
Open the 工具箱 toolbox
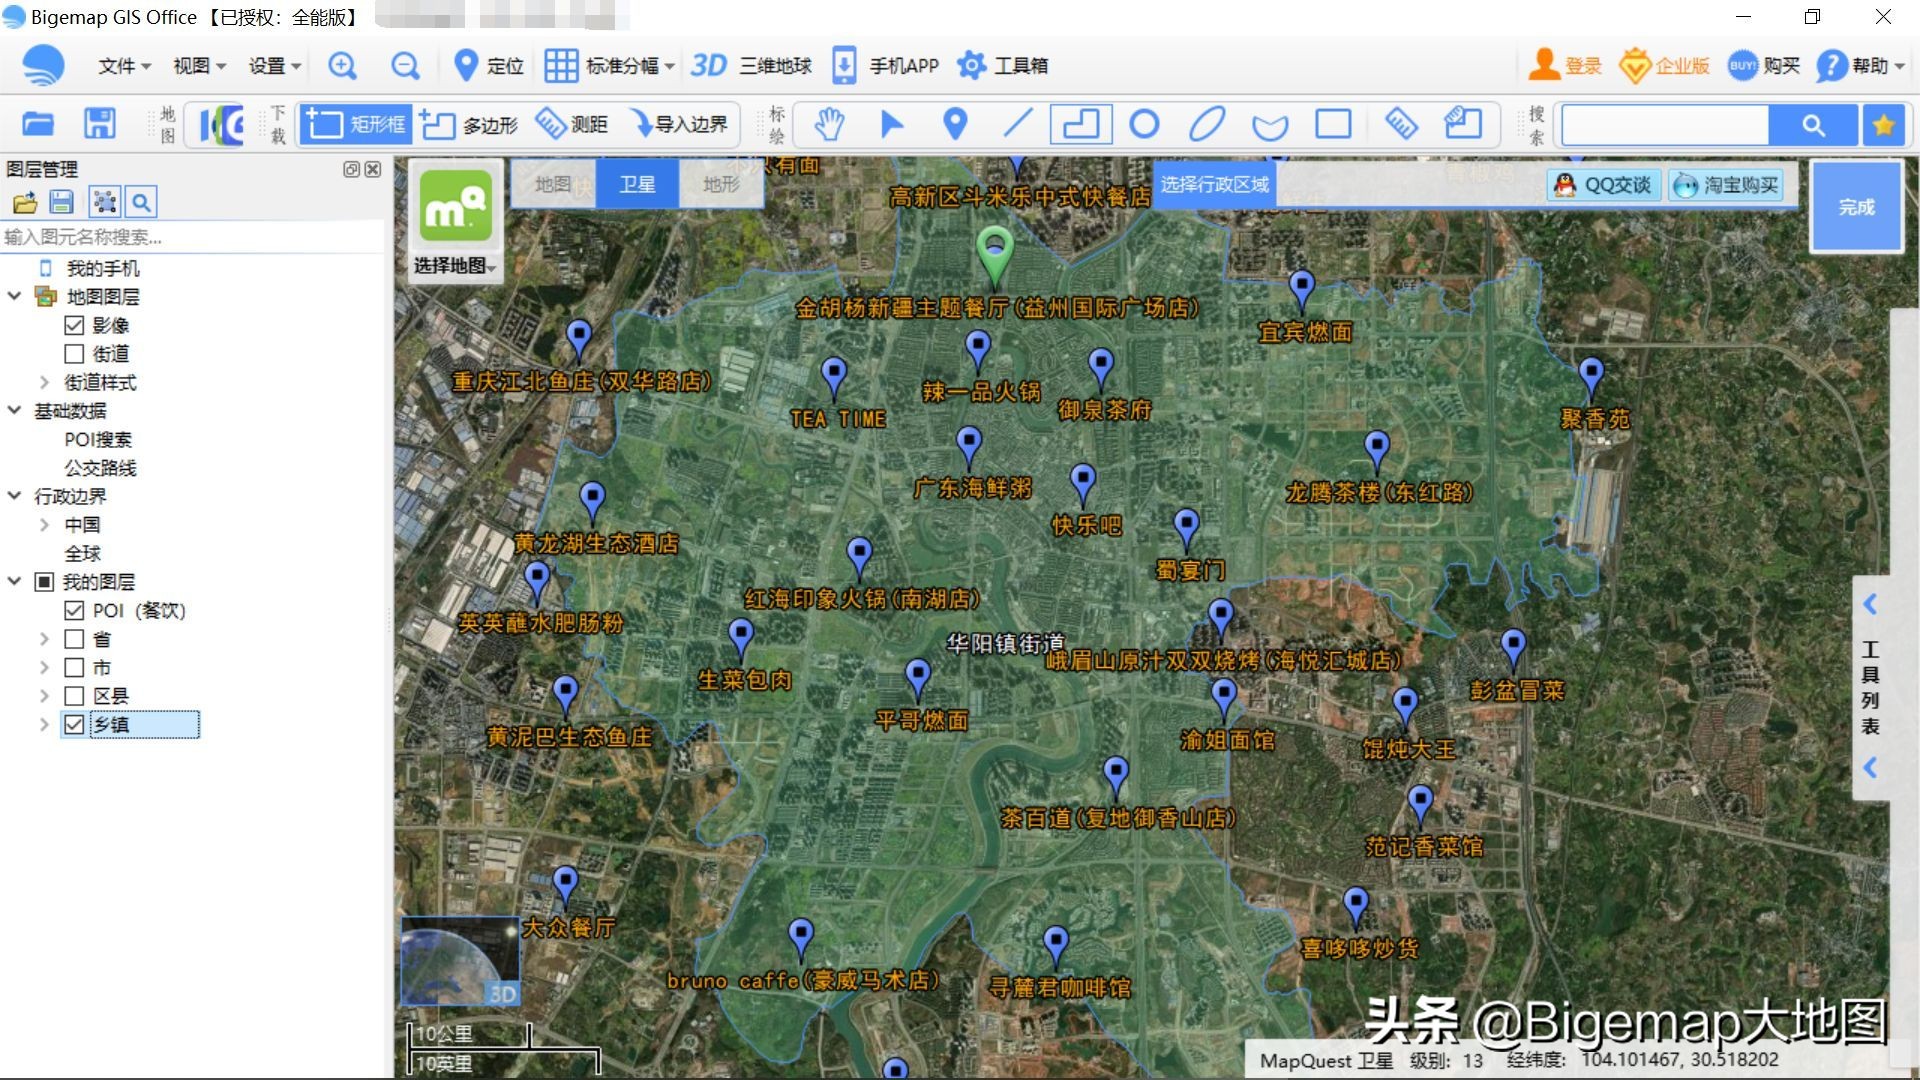click(x=1003, y=65)
